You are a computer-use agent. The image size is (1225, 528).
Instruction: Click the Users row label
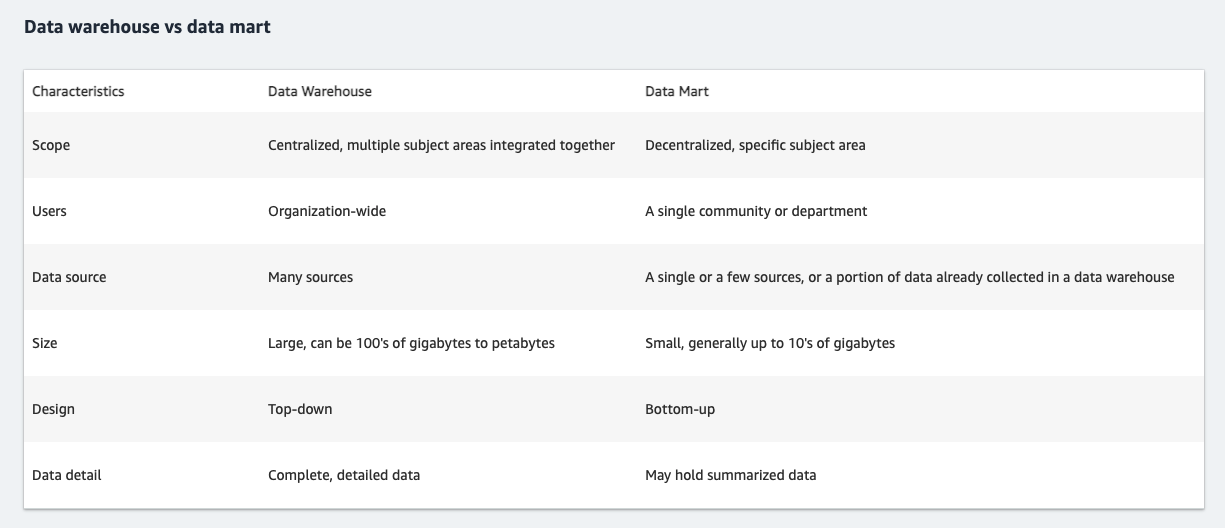tap(49, 211)
